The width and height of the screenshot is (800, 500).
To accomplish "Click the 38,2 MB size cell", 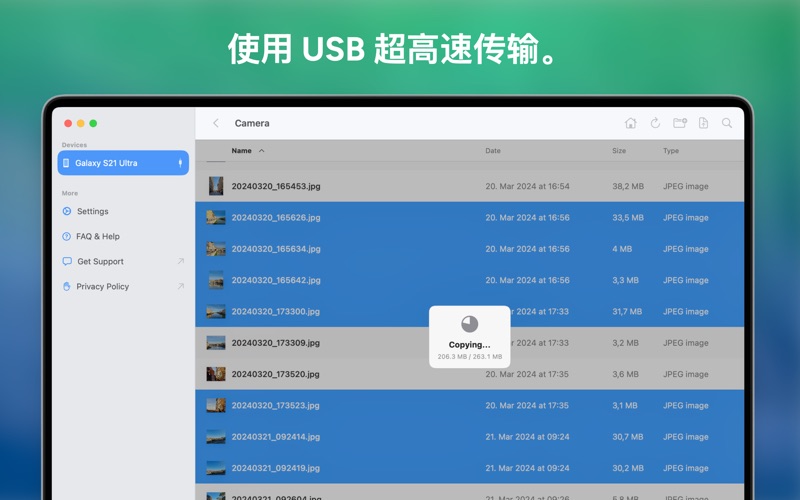I will 628,186.
